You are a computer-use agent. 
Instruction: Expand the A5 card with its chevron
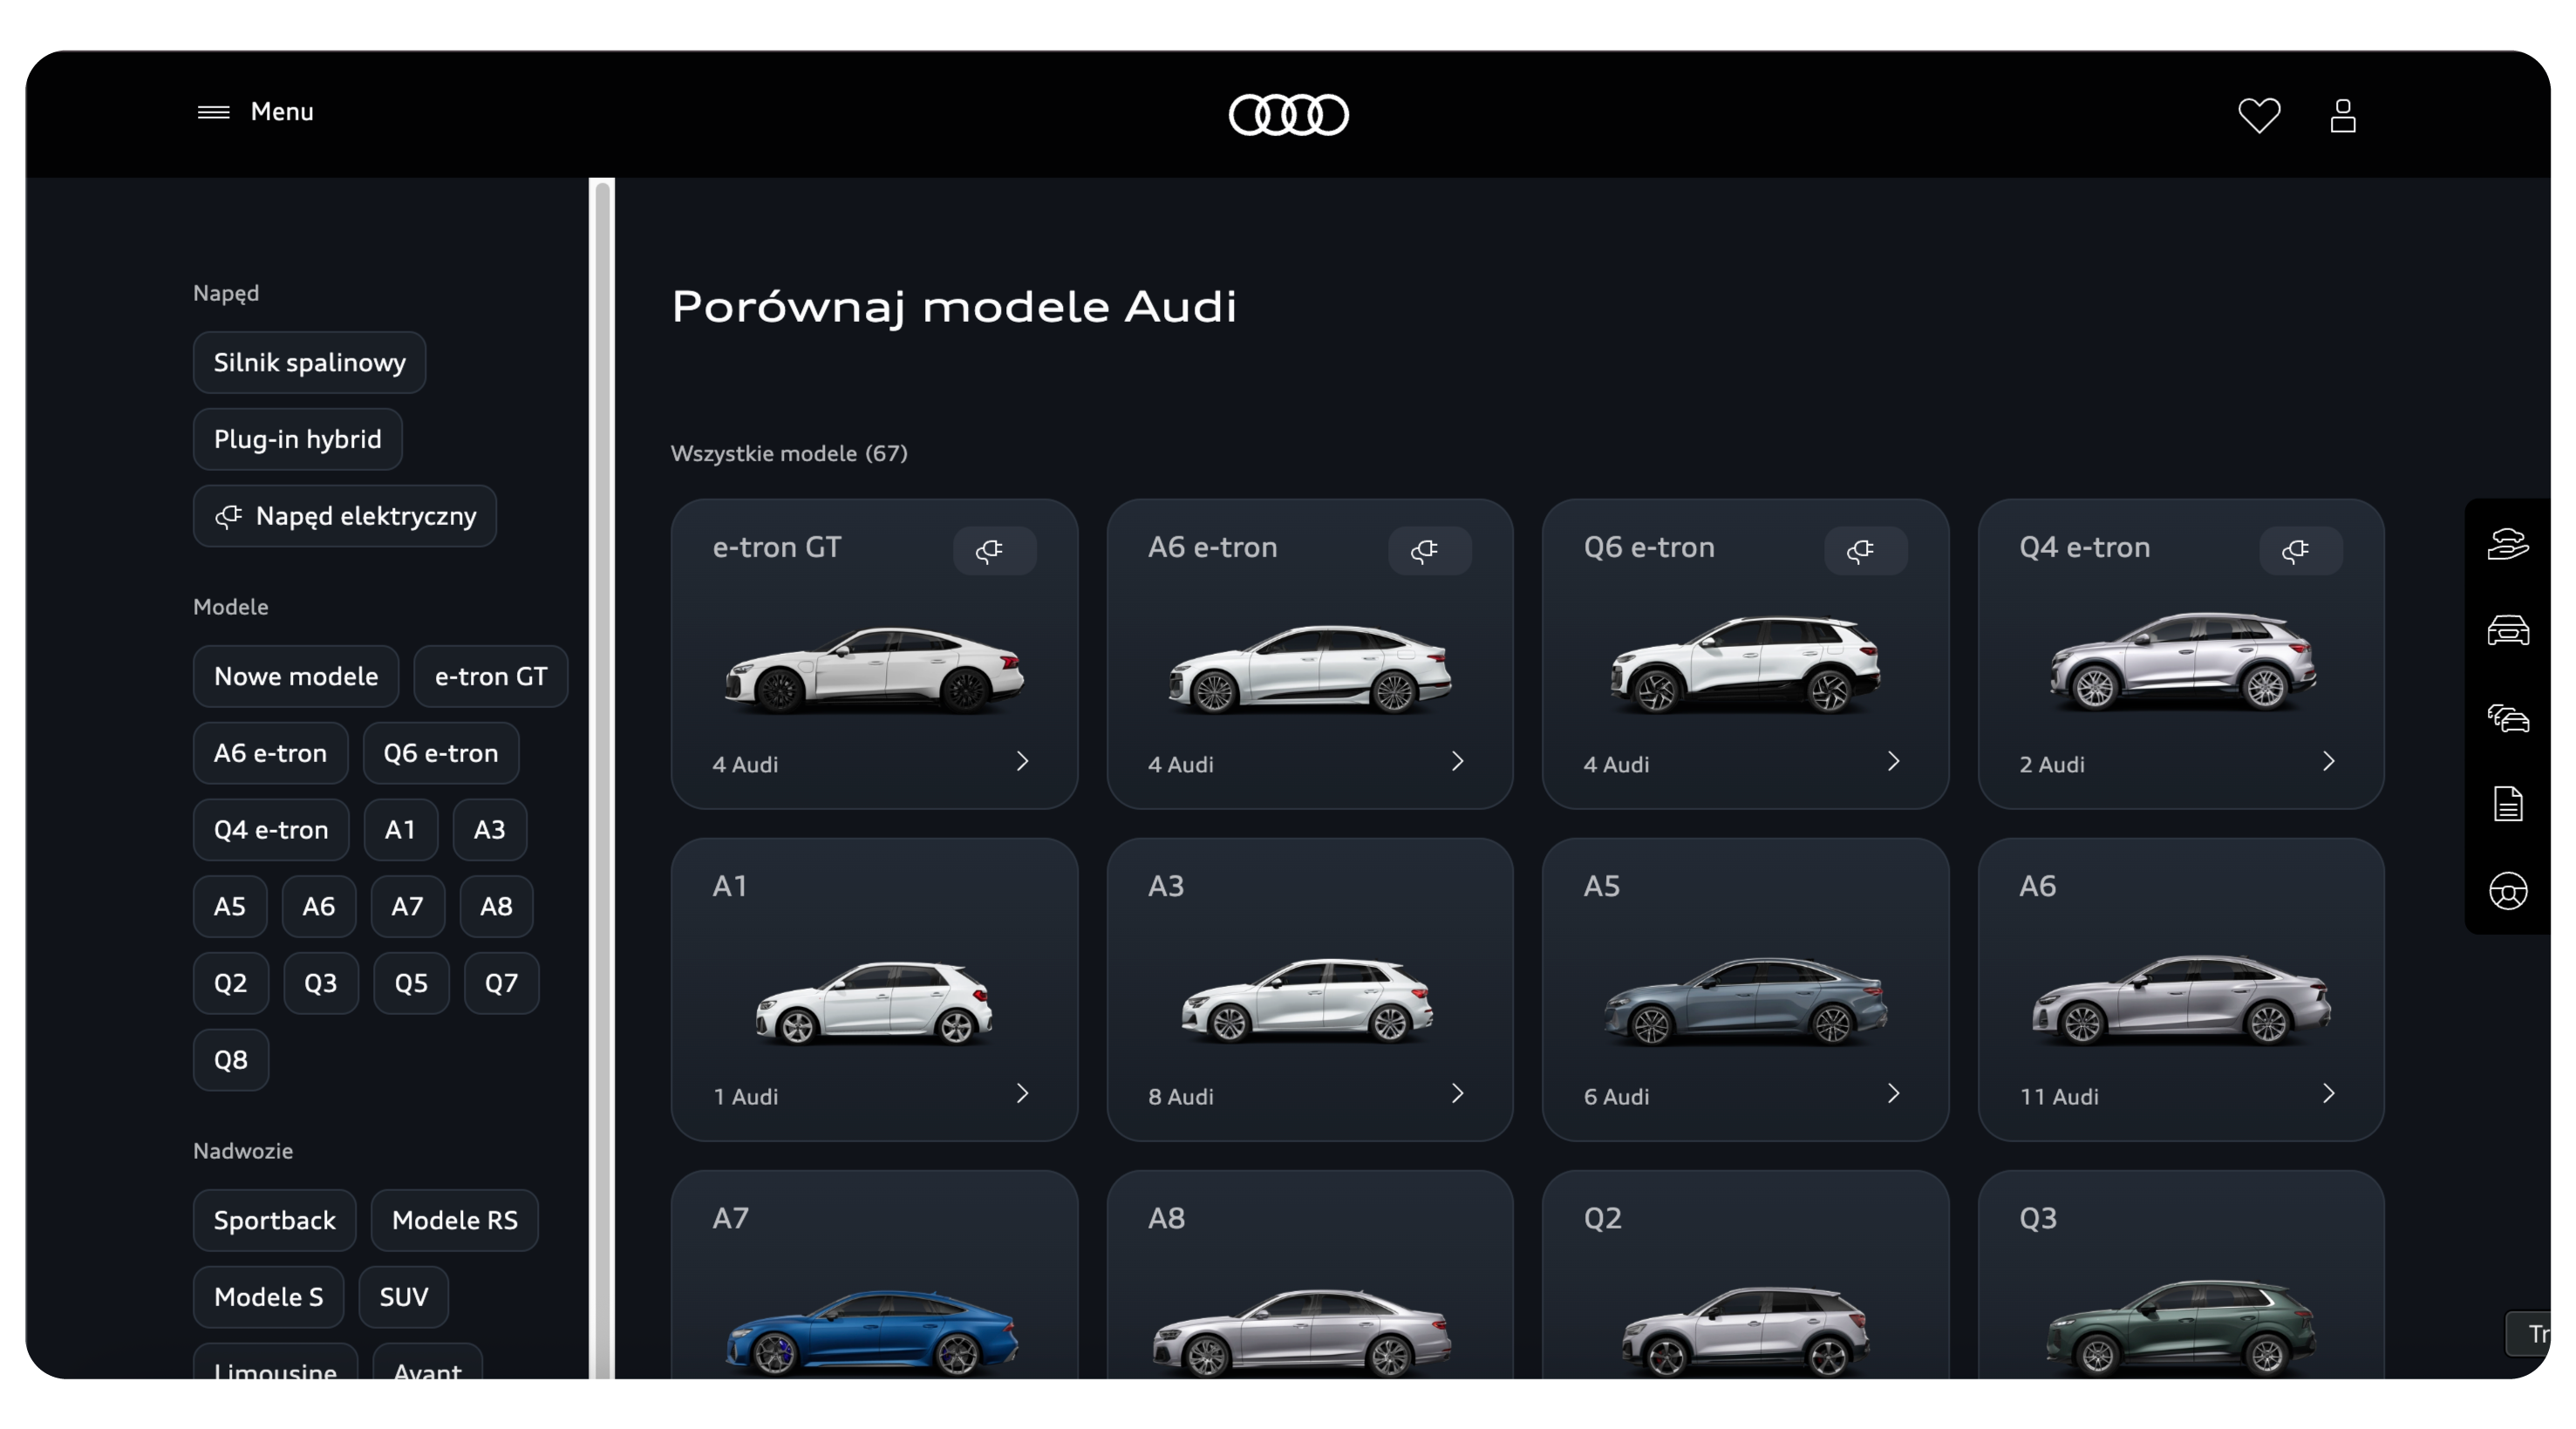point(1893,1093)
